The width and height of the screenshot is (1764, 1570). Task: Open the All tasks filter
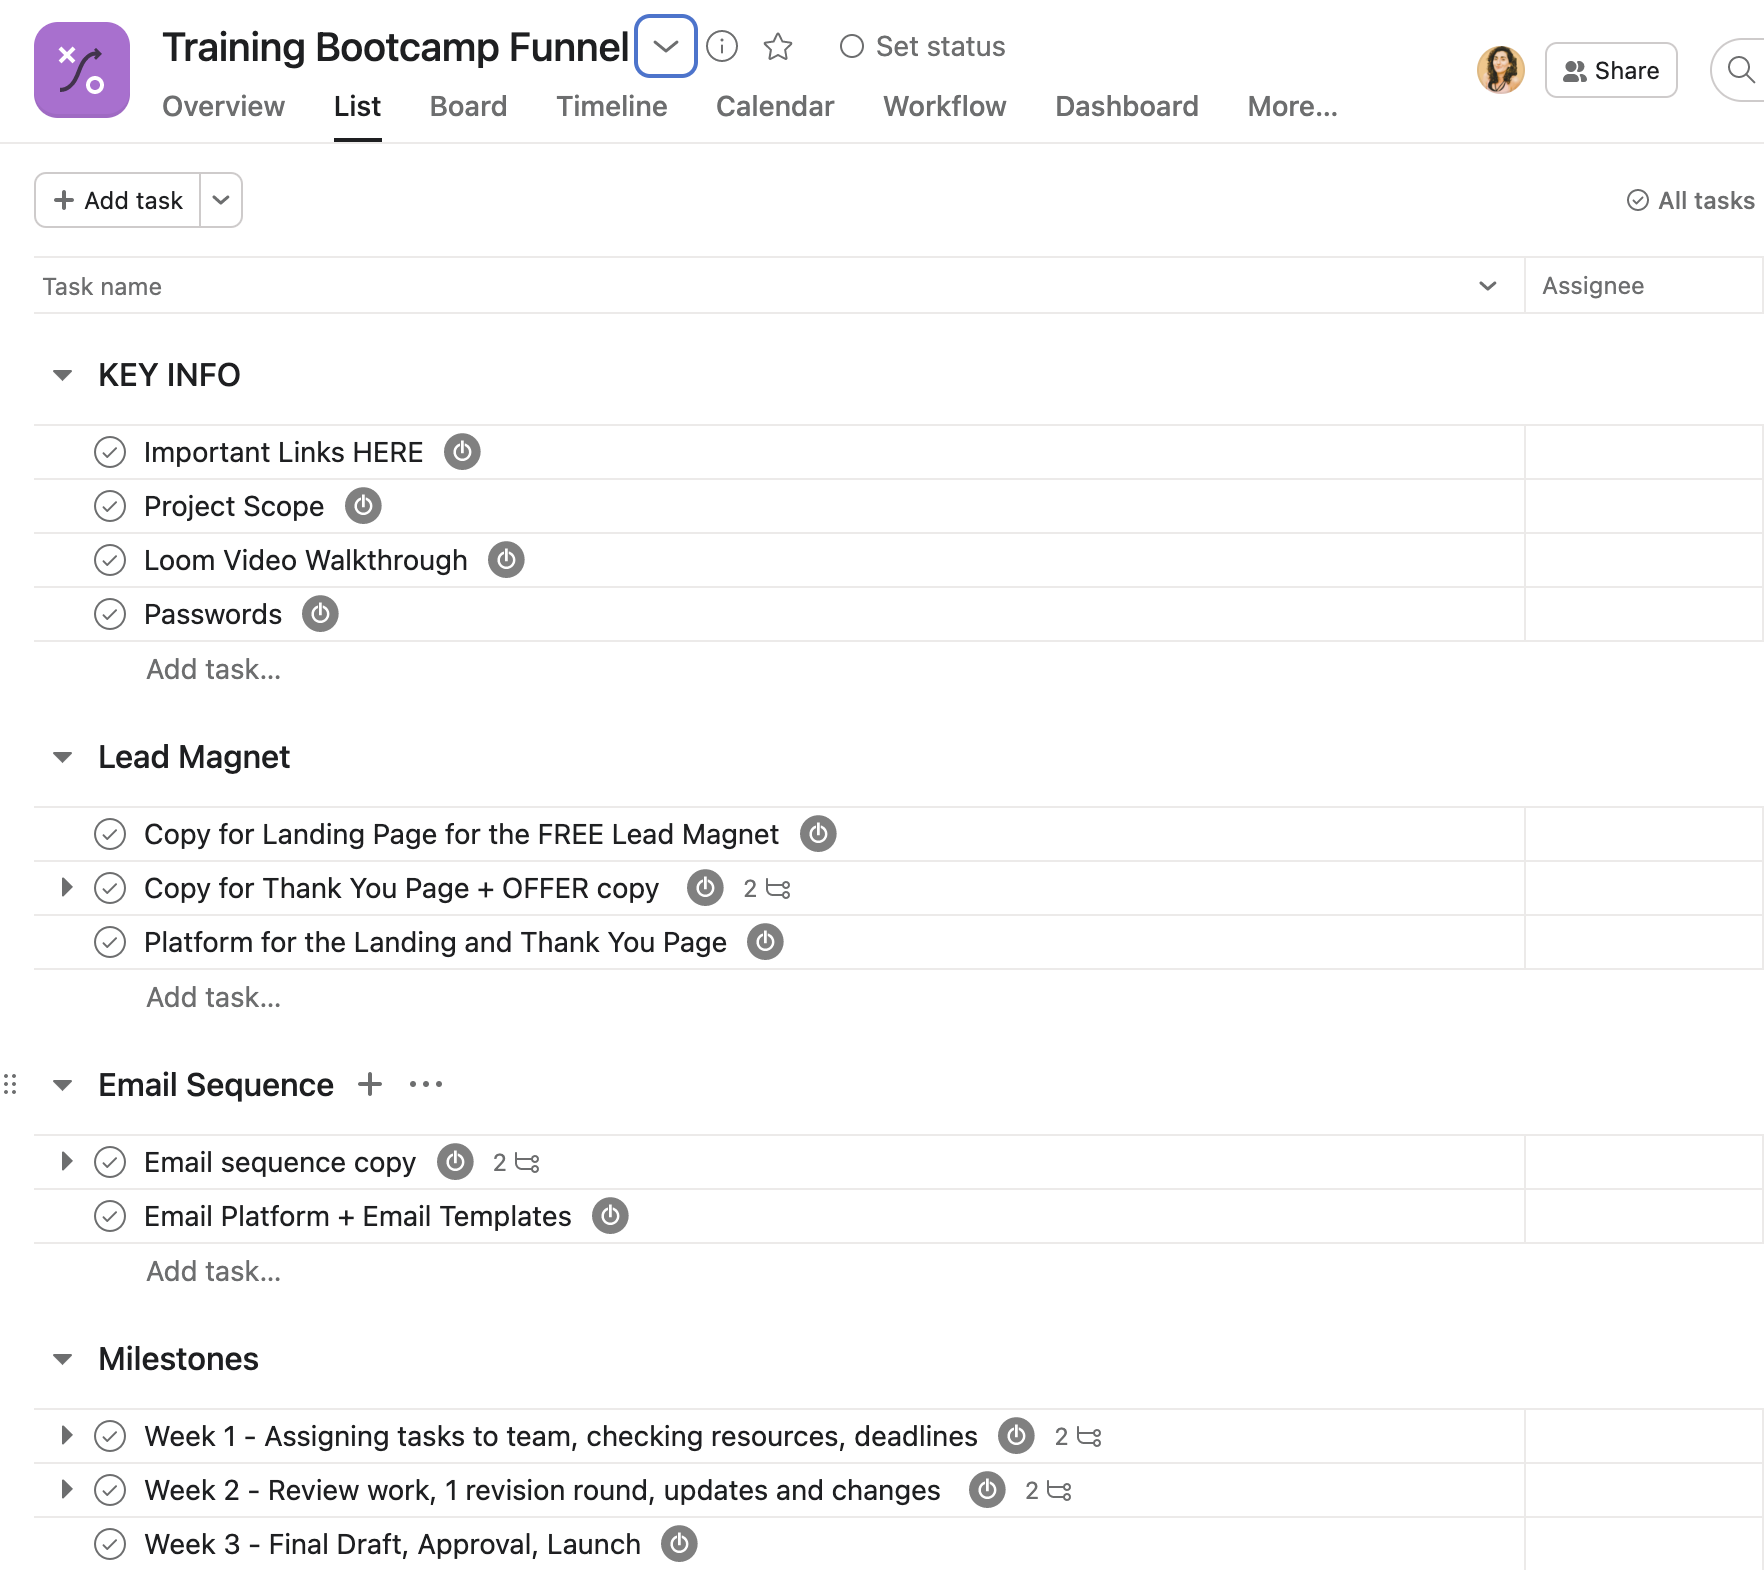point(1691,200)
